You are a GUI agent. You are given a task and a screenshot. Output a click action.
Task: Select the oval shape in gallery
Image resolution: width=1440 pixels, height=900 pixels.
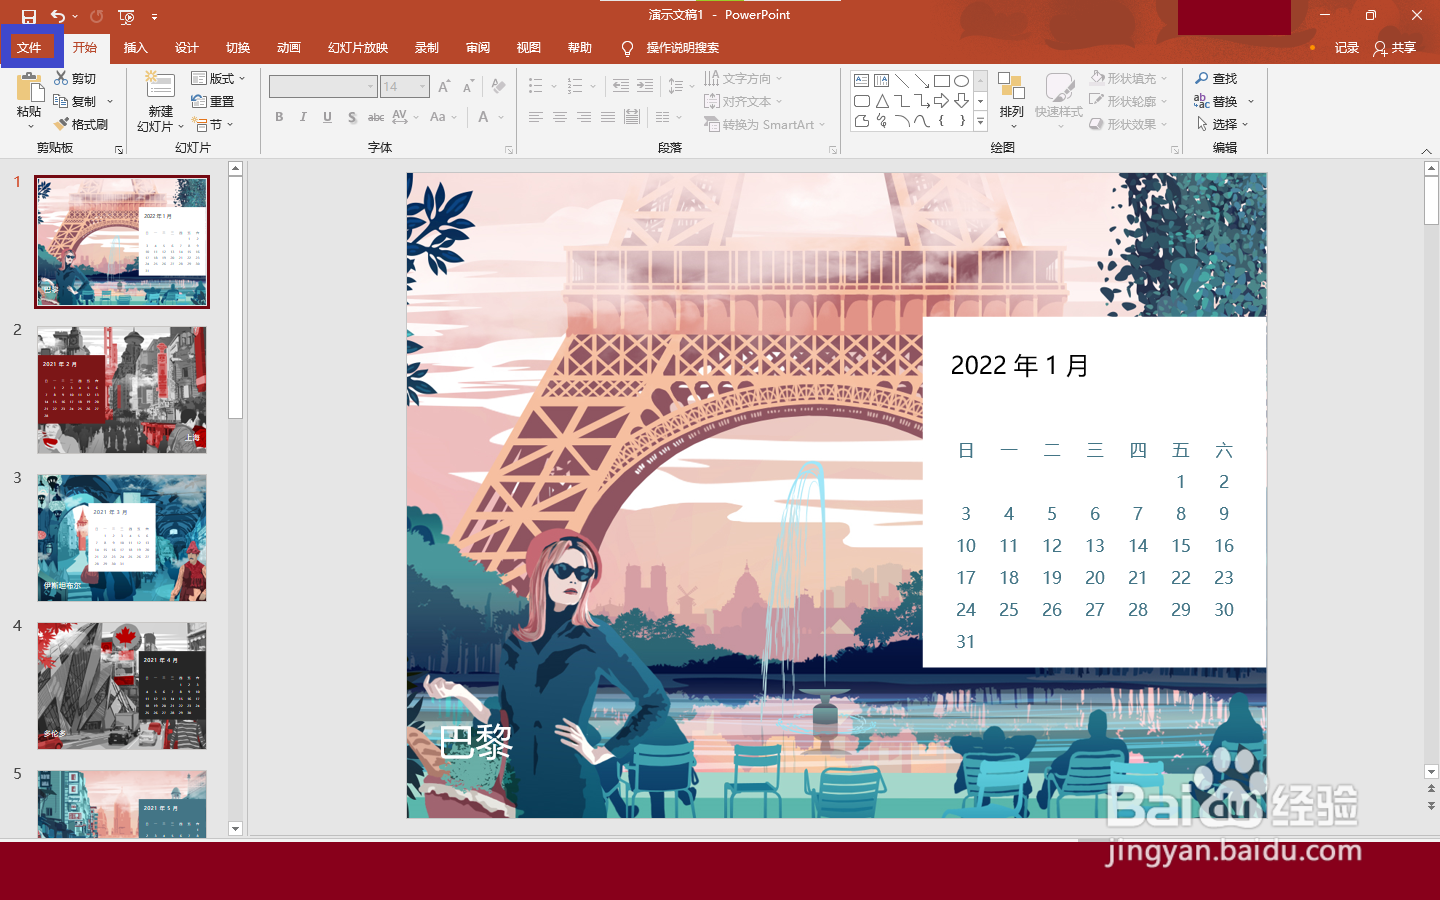961,81
